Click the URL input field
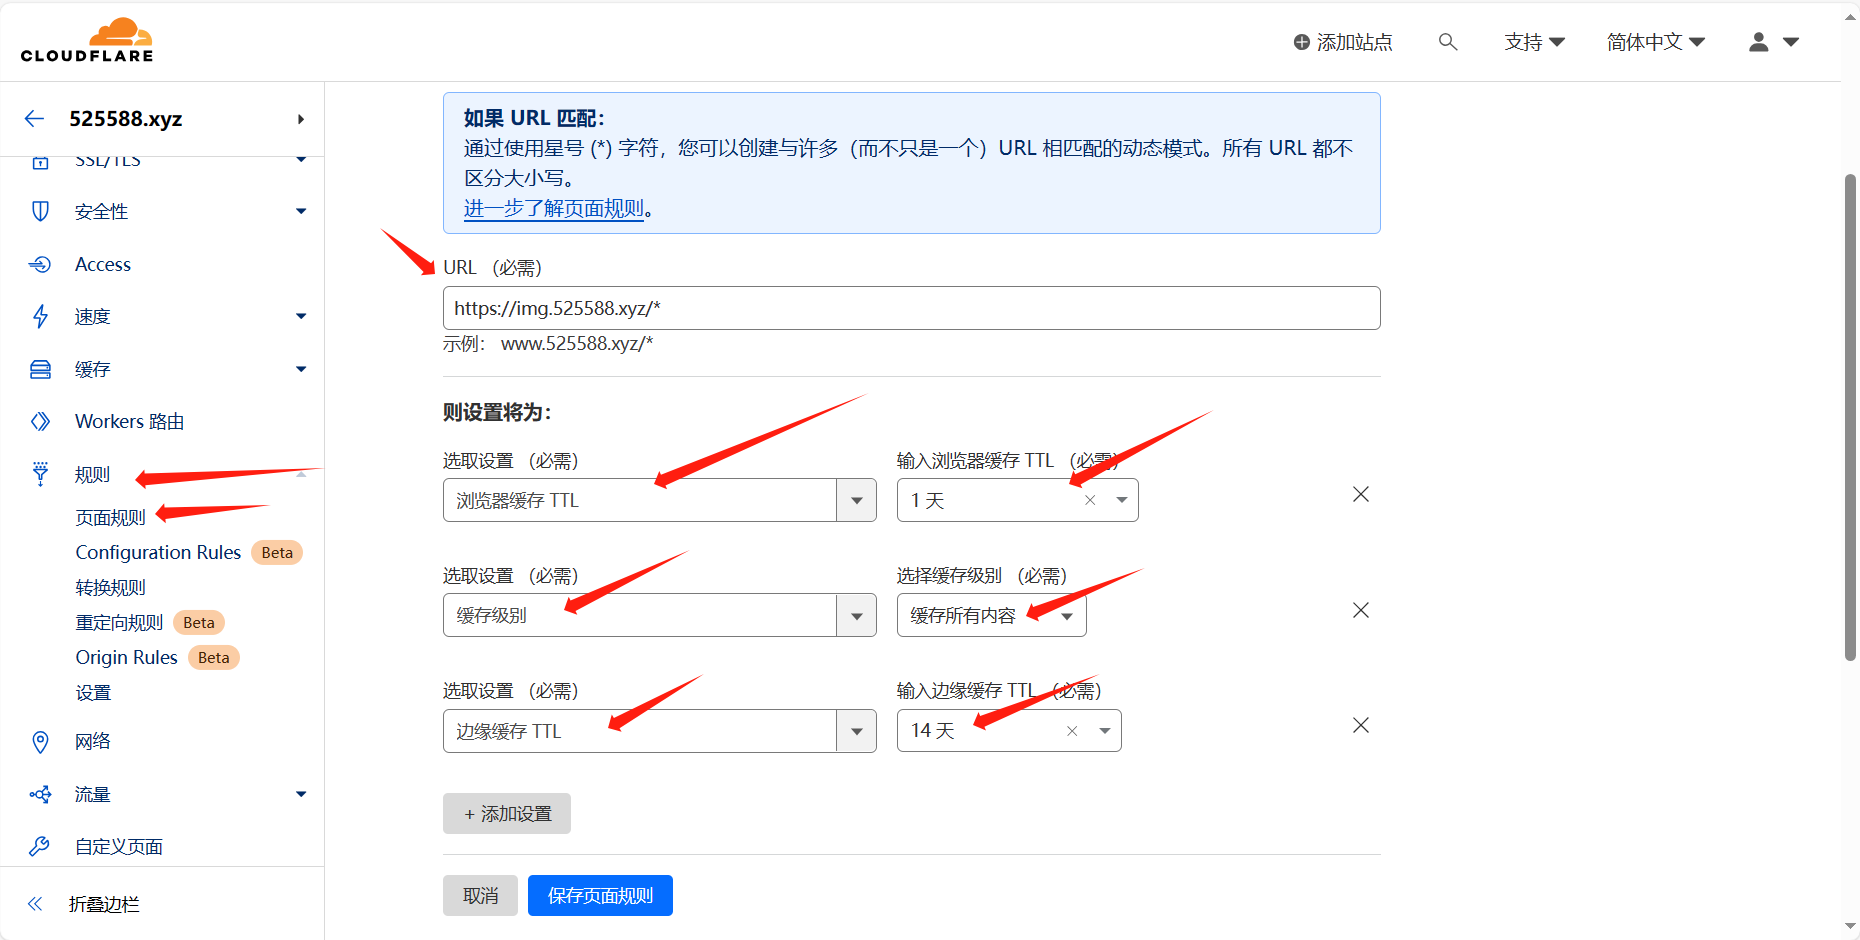The width and height of the screenshot is (1860, 940). coord(910,308)
